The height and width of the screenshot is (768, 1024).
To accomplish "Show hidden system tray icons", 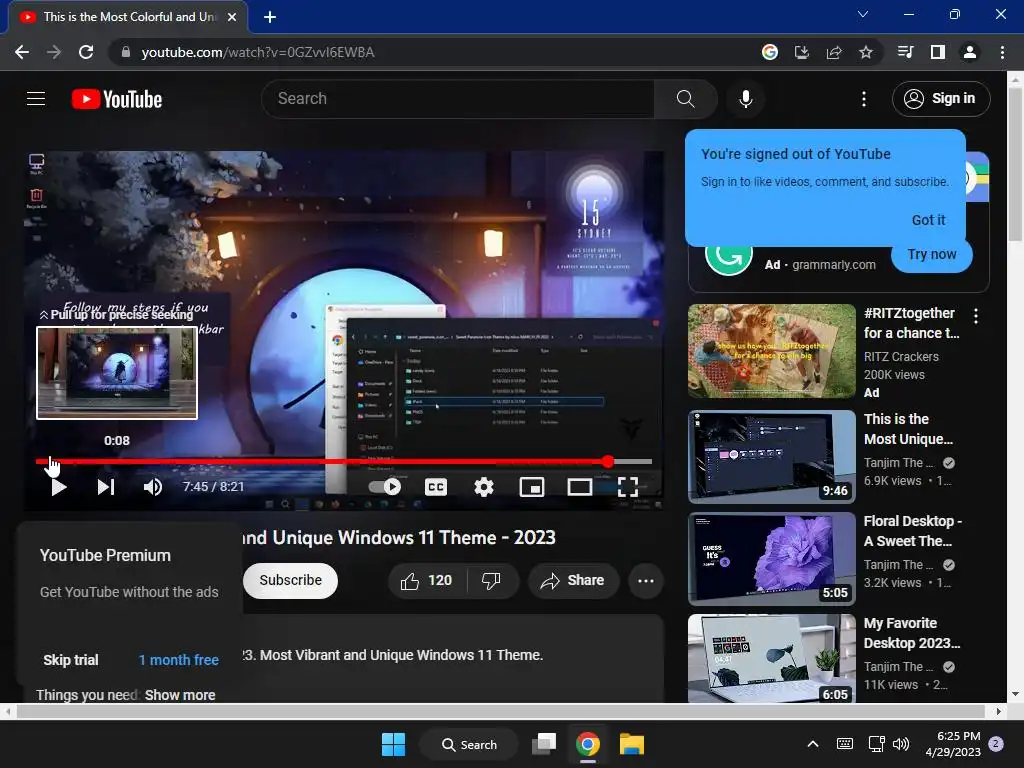I will coord(812,744).
